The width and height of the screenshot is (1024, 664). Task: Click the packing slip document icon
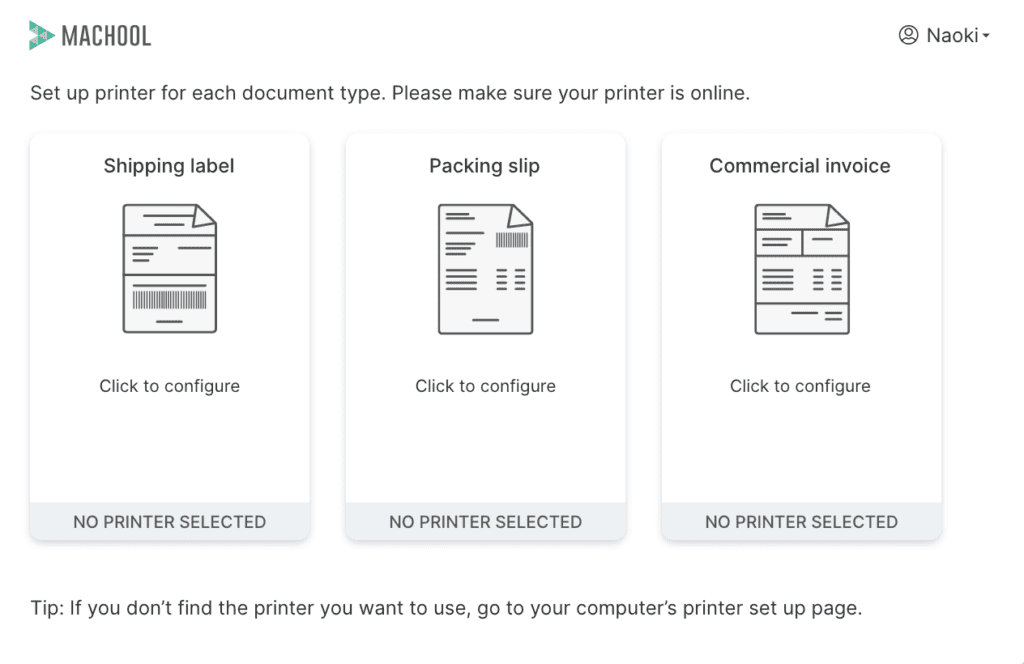[x=485, y=267]
